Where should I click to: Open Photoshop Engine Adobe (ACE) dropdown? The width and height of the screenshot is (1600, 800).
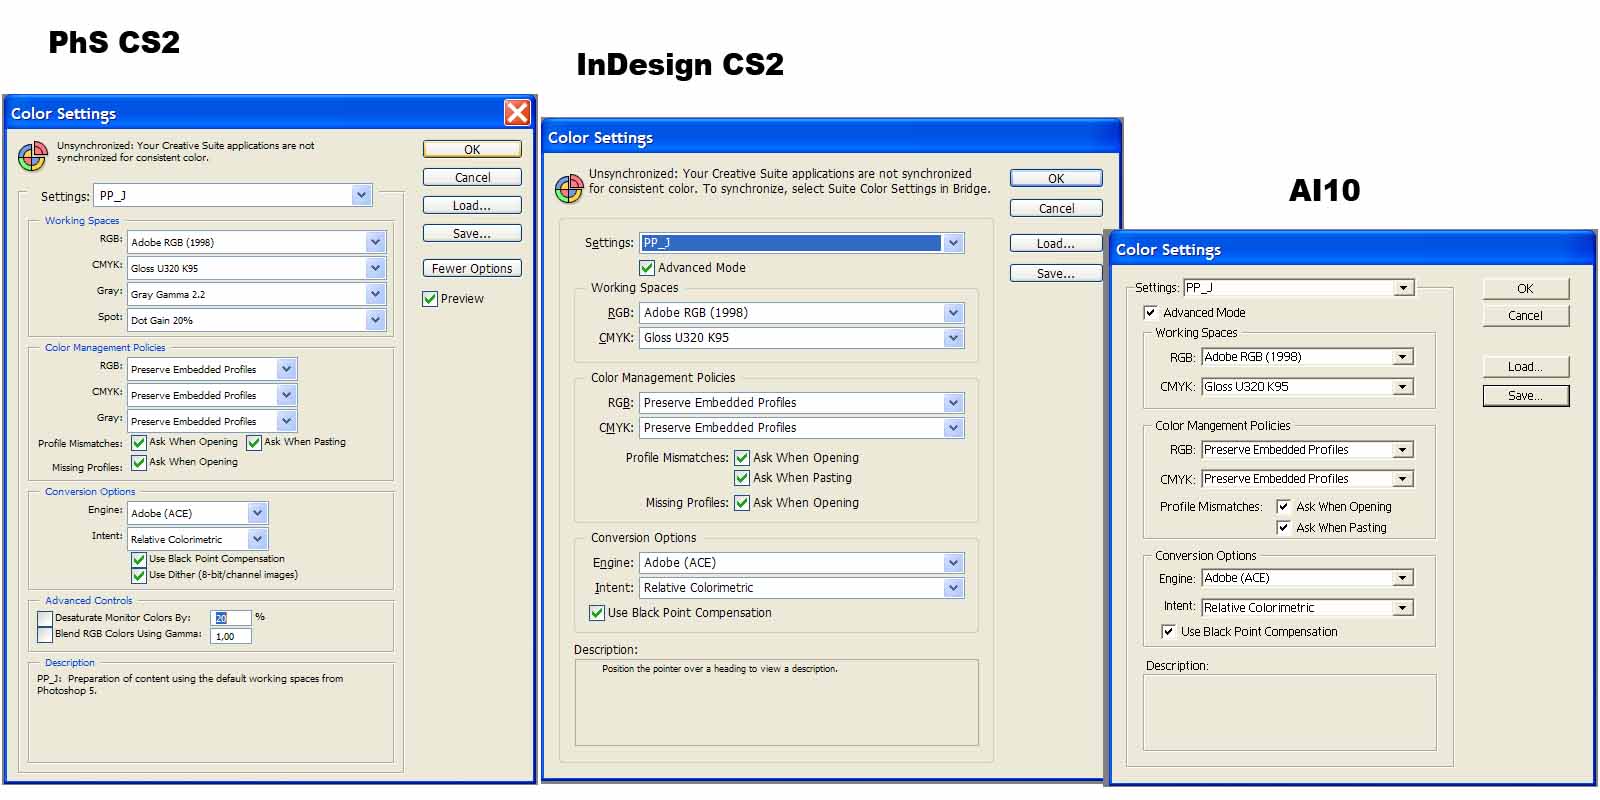point(198,513)
